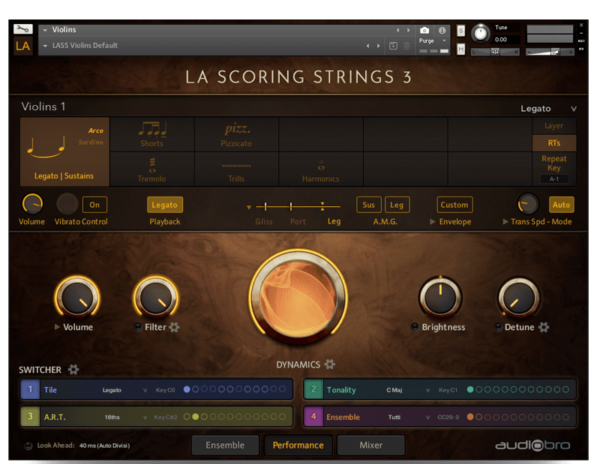The image size is (606, 464).
Task: Toggle the A.M.G. Leg button
Action: click(x=397, y=205)
